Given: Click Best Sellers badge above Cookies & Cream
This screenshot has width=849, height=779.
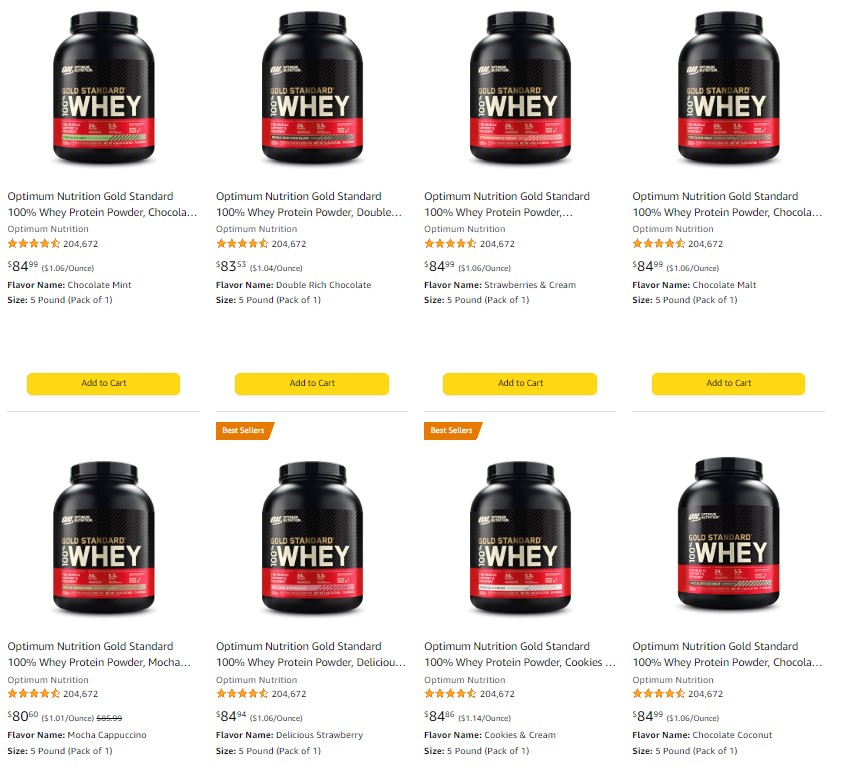Looking at the screenshot, I should click(452, 430).
